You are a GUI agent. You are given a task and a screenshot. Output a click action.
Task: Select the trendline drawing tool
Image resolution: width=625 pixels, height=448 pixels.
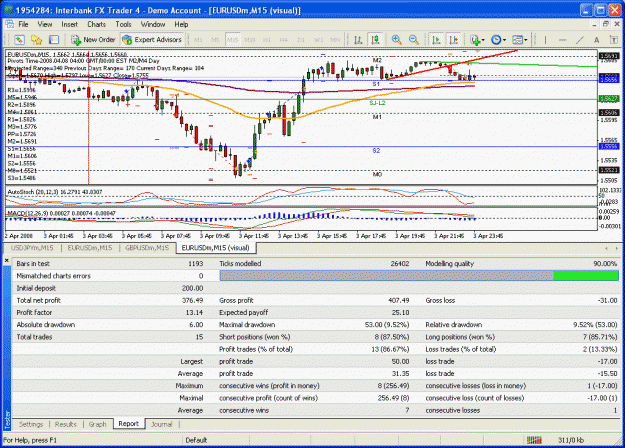[580, 40]
